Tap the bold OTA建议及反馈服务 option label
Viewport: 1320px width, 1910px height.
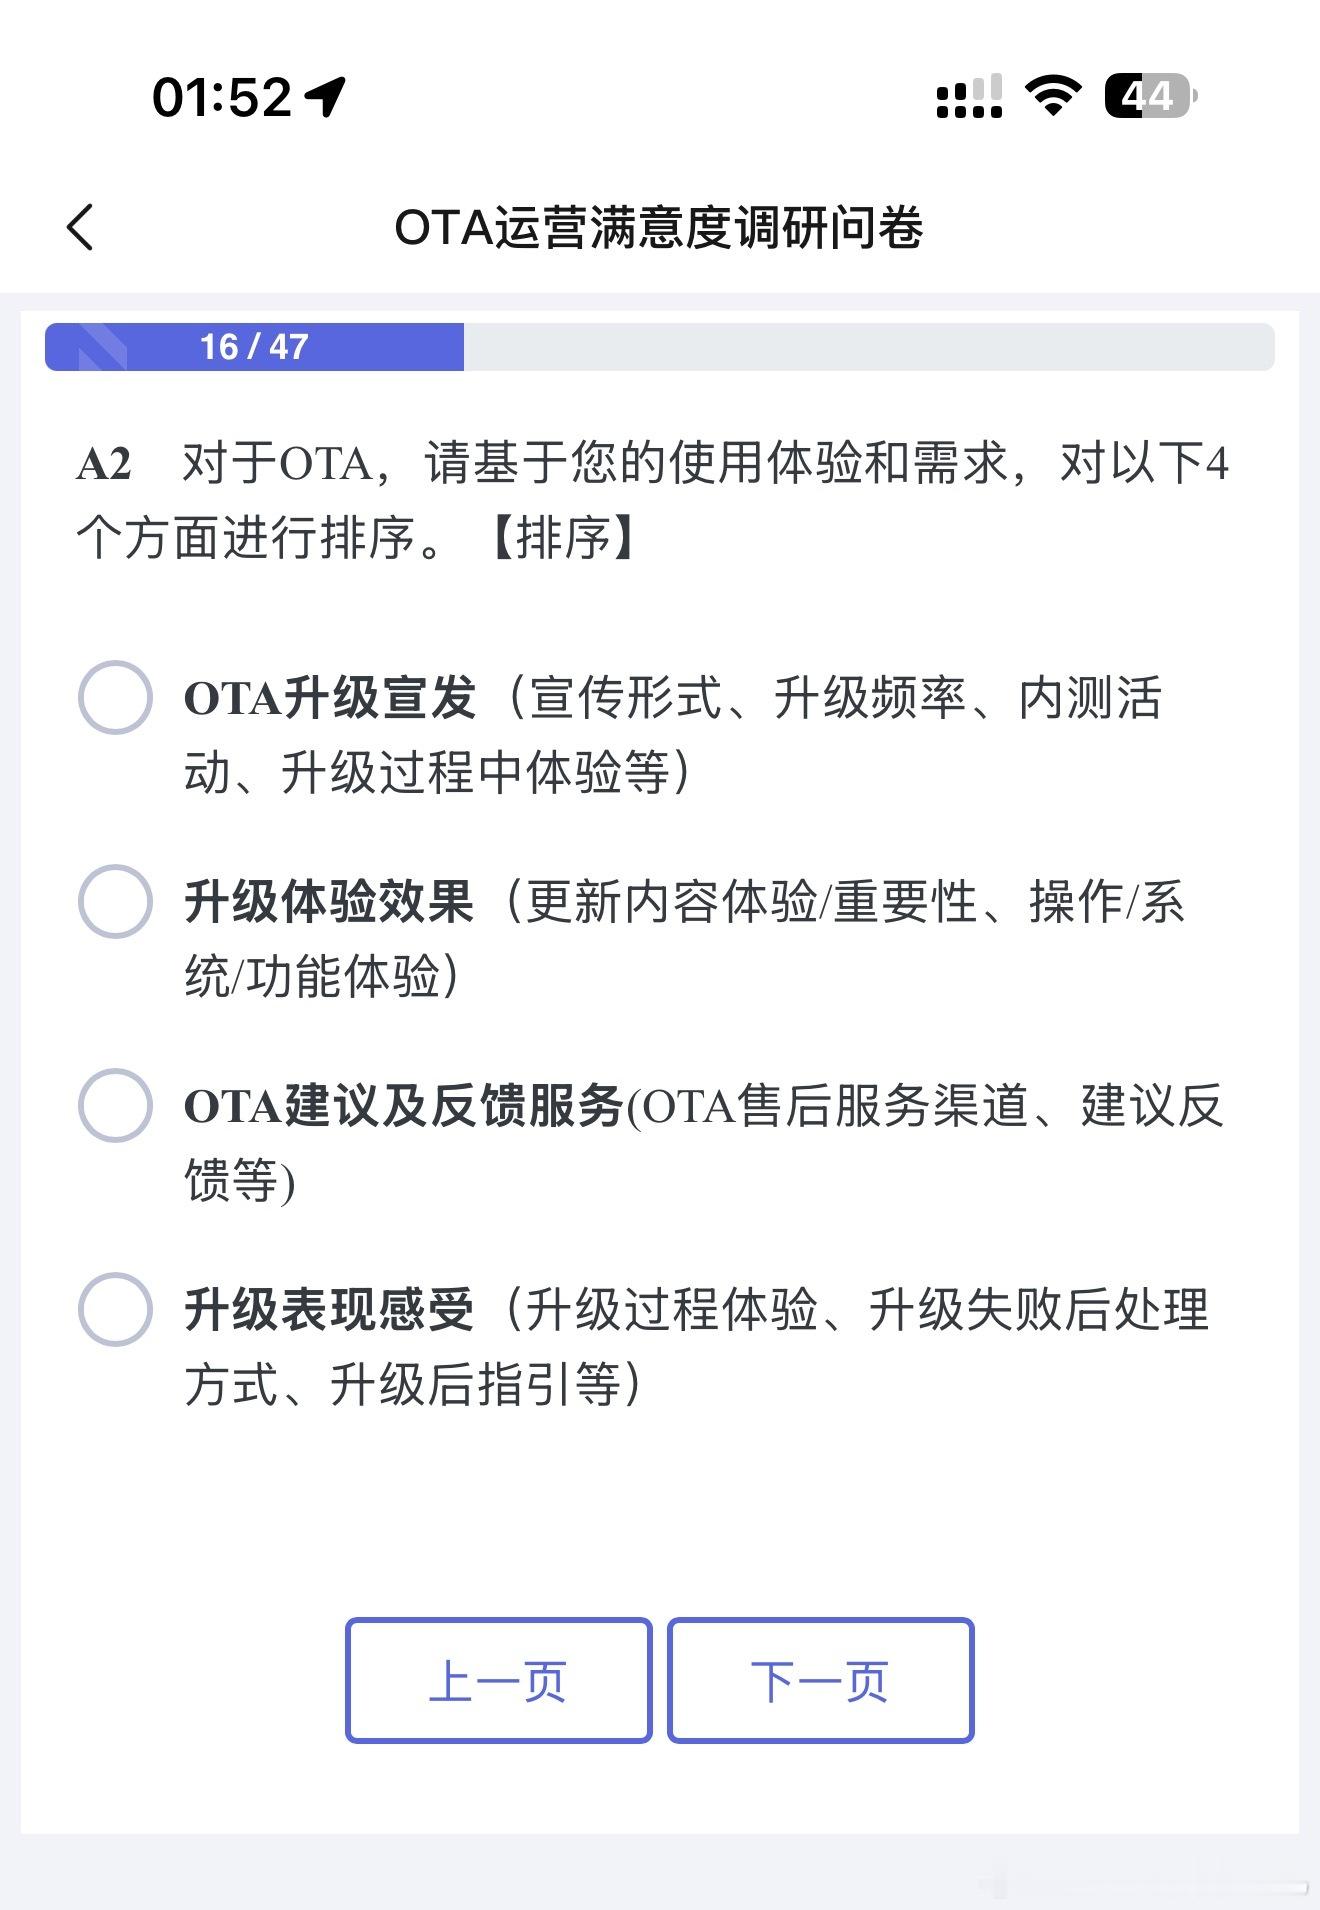coord(403,1106)
